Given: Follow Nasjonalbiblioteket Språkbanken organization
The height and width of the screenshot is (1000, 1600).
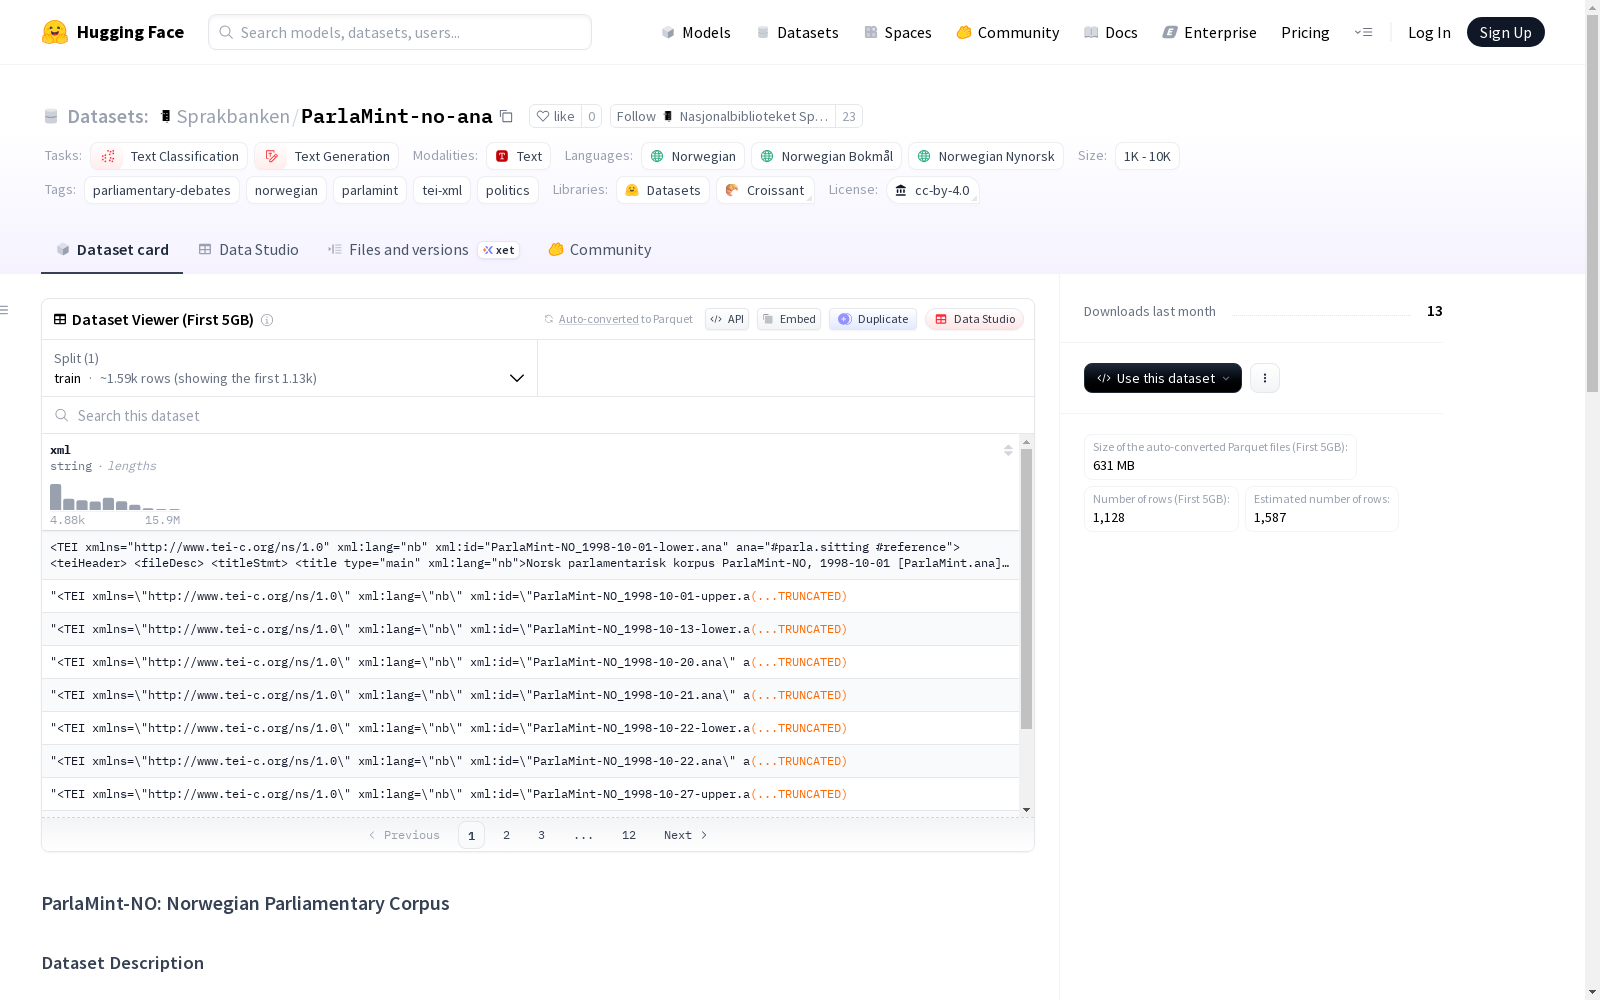Looking at the screenshot, I should (x=722, y=116).
